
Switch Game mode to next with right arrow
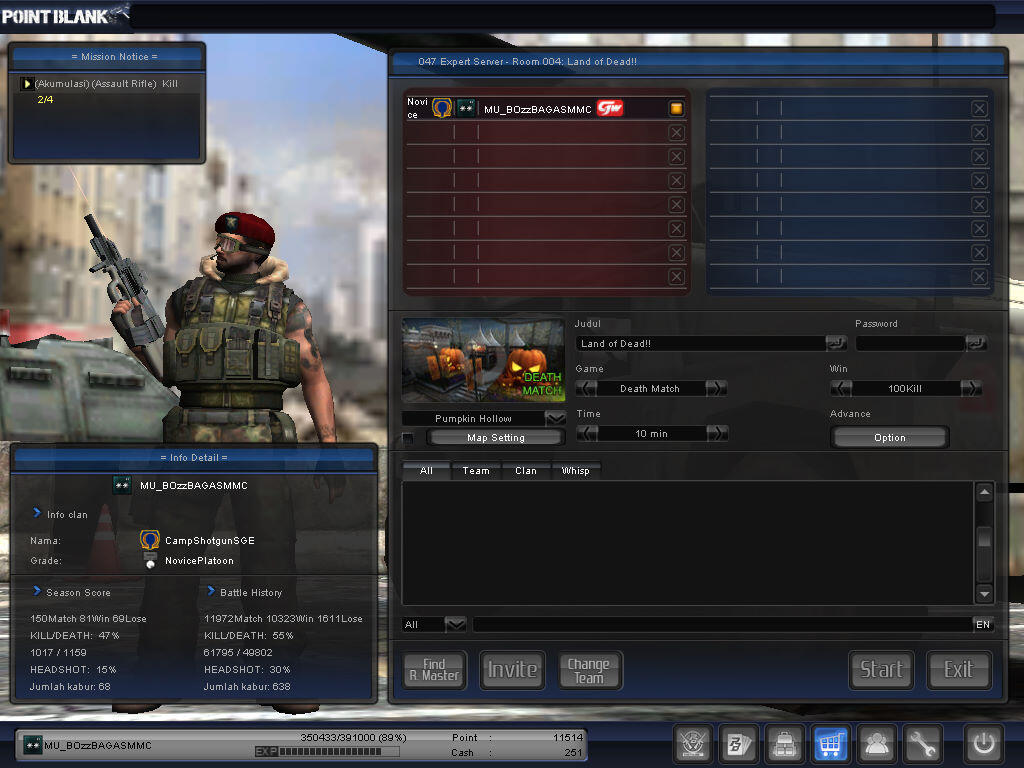[716, 389]
